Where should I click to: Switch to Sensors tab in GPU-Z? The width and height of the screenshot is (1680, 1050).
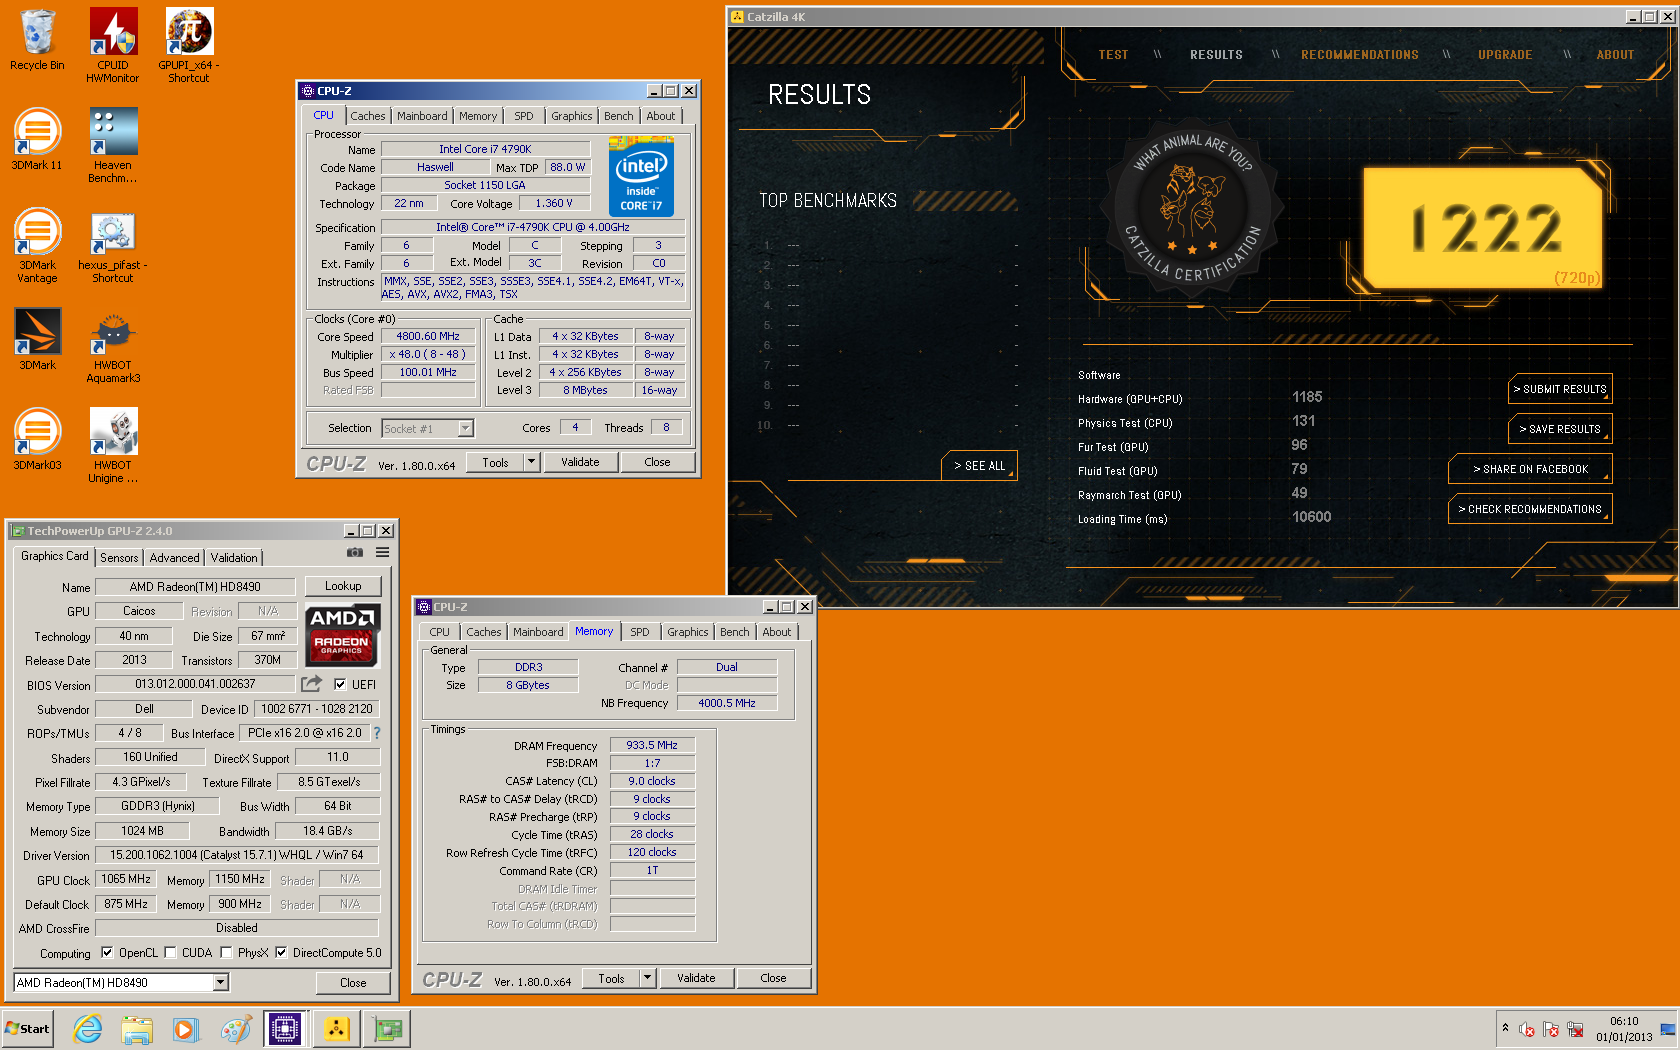tap(119, 558)
